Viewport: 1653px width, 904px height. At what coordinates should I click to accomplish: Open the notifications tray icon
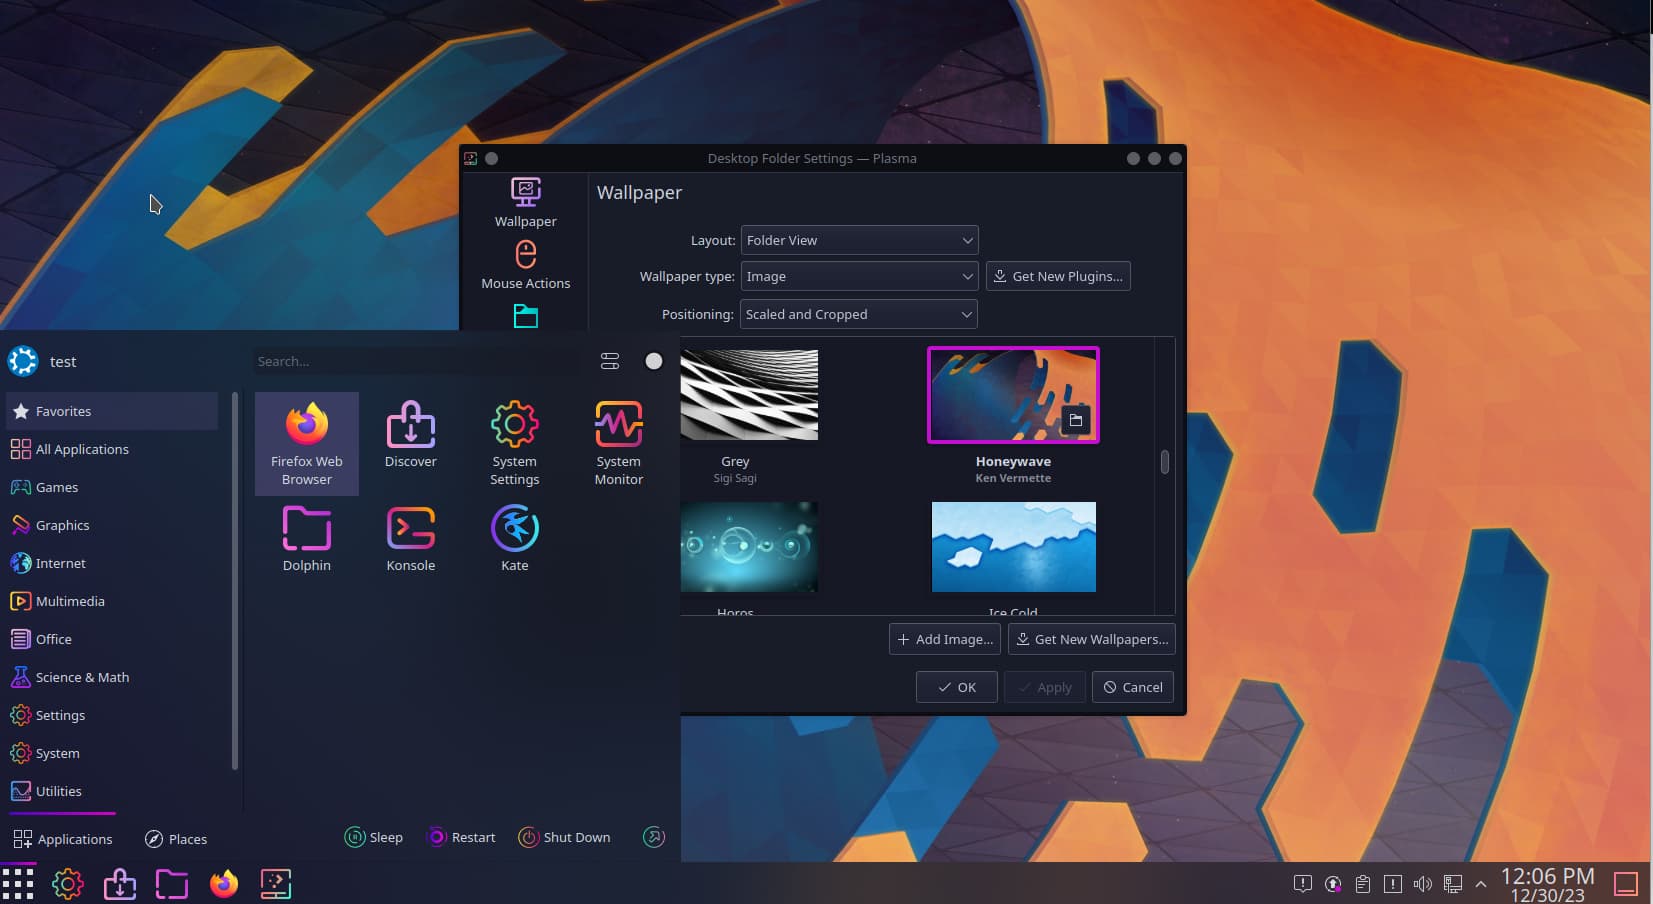pos(1302,884)
